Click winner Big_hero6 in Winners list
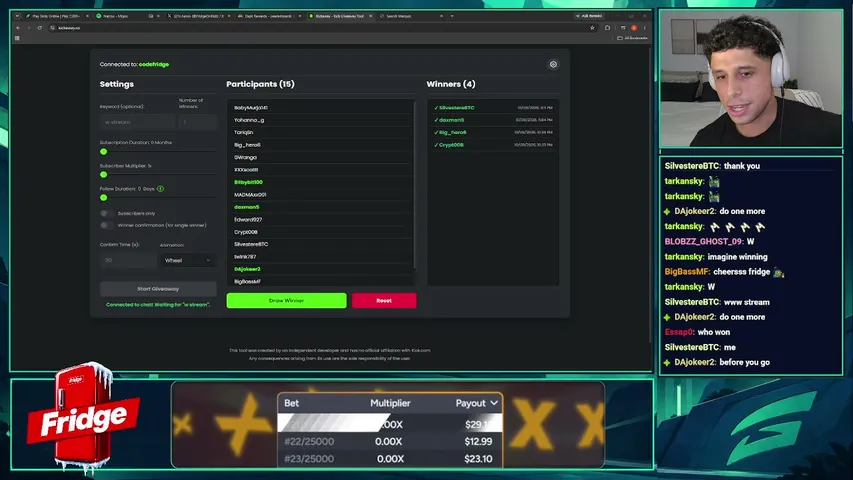This screenshot has height=480, width=853. click(493, 132)
